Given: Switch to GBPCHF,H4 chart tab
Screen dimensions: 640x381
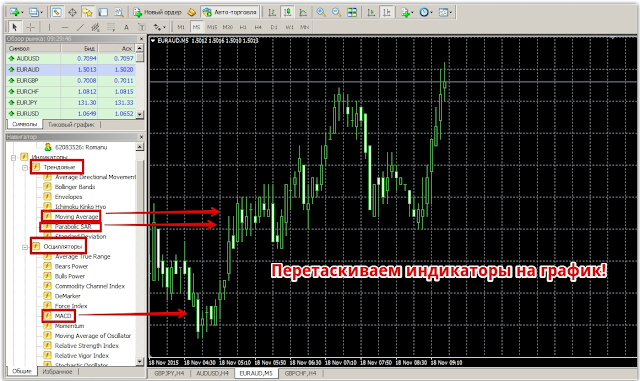Looking at the screenshot, I should click(300, 373).
